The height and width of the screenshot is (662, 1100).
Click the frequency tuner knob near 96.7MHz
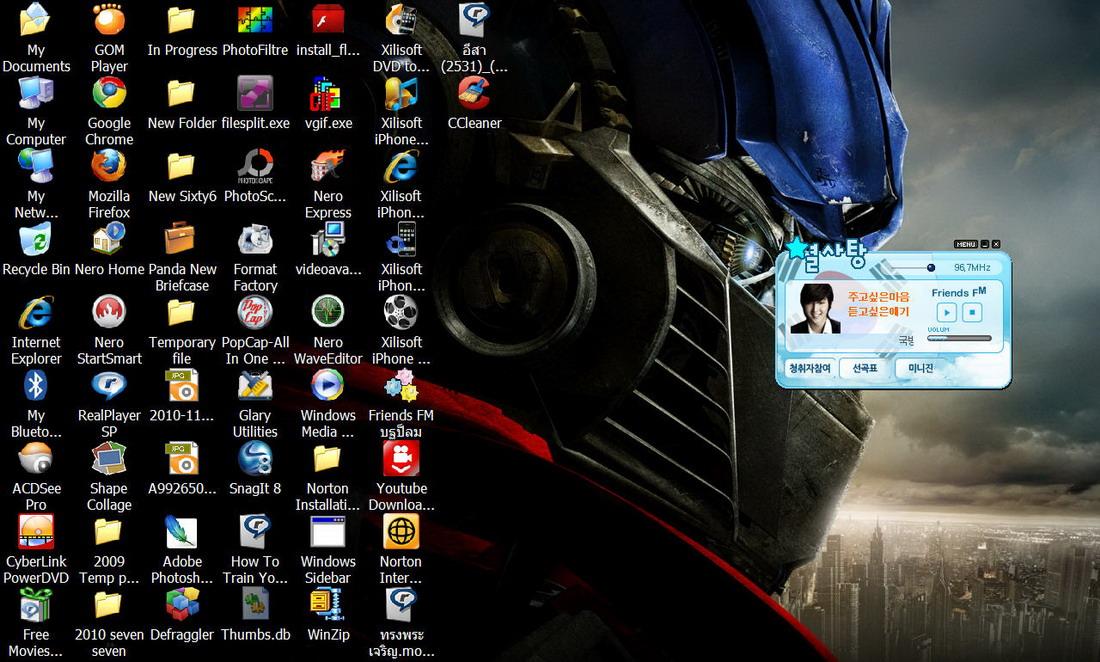pos(931,267)
